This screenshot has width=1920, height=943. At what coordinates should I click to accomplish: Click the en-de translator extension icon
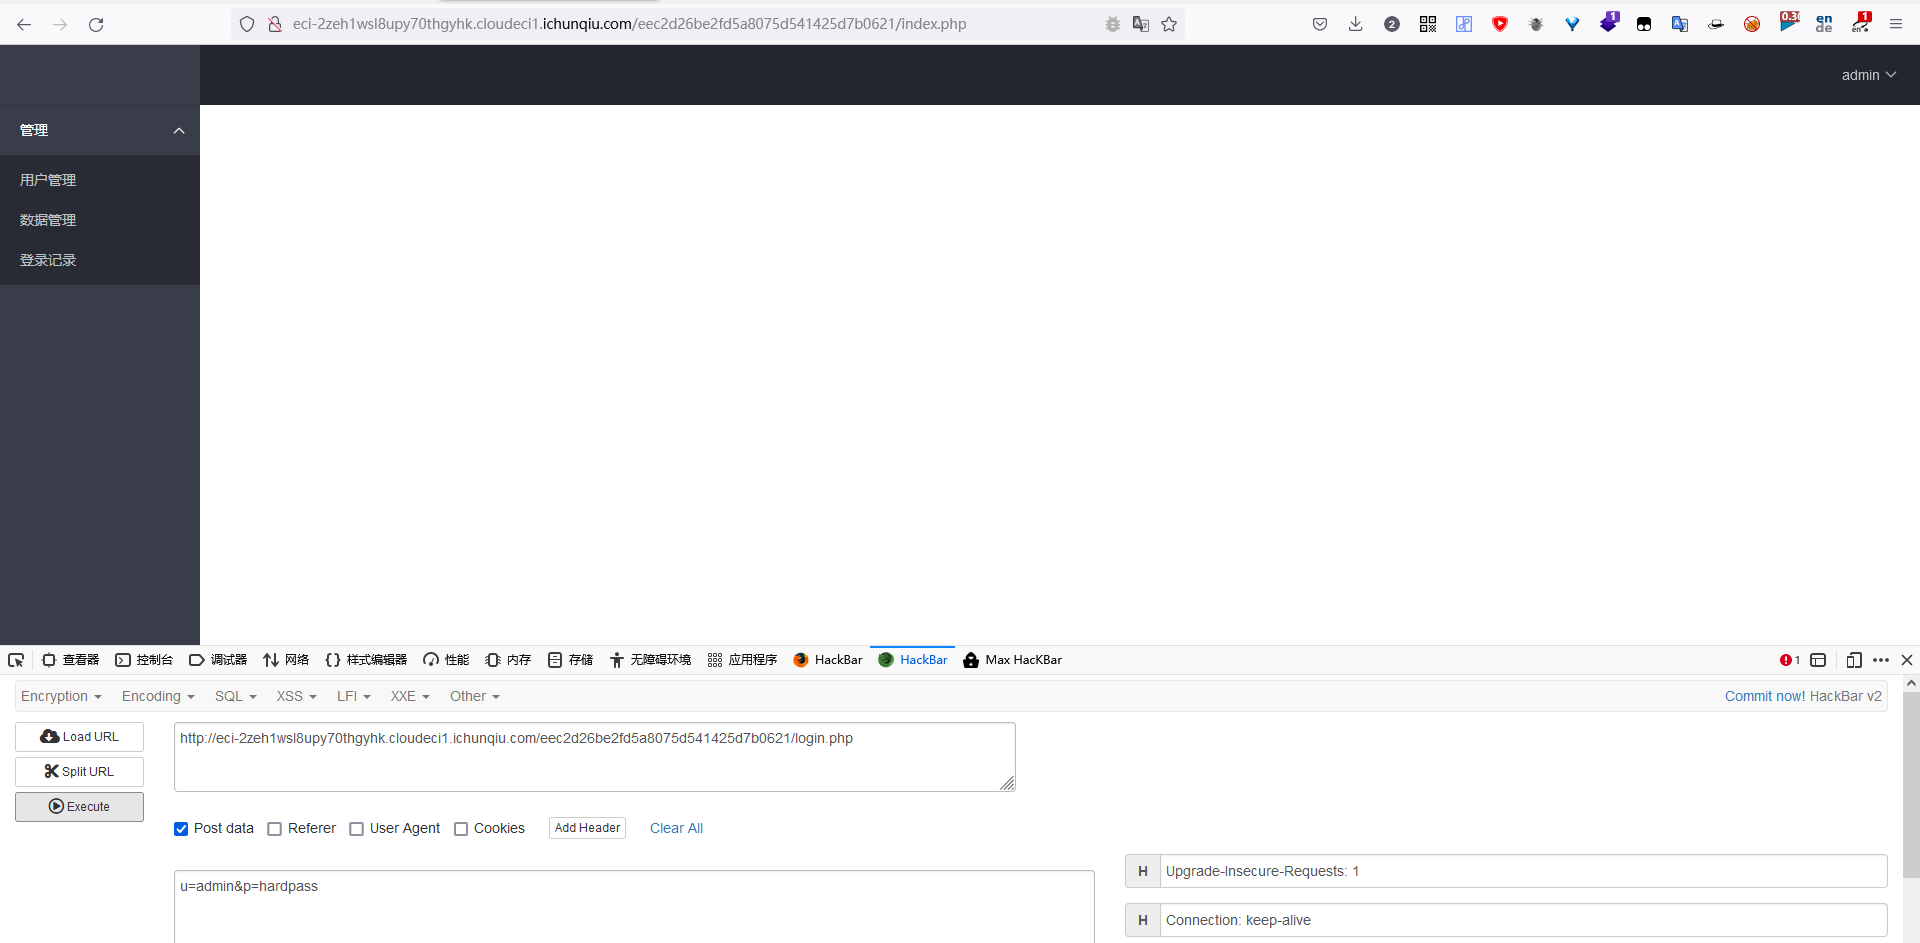[1824, 24]
